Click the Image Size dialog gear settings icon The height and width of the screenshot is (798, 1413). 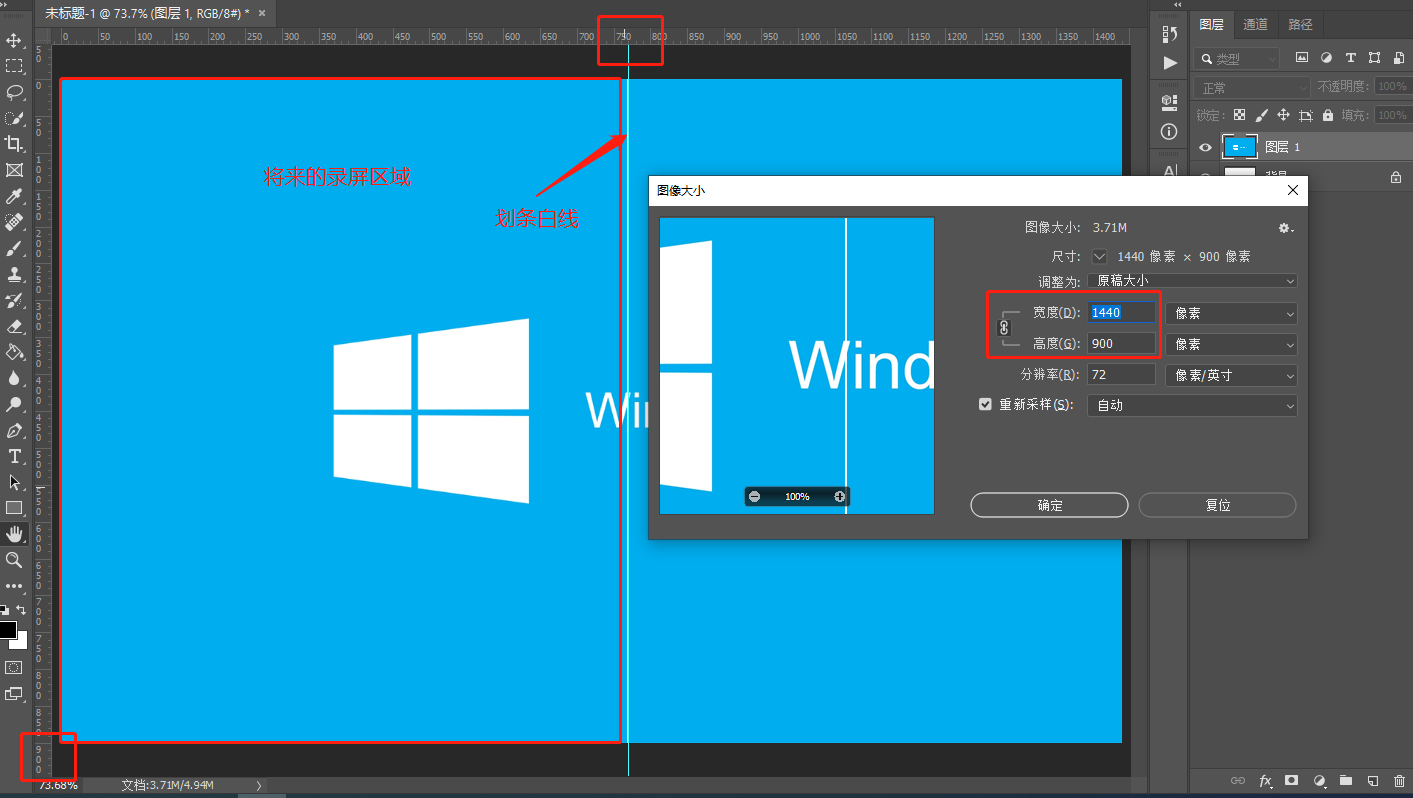pyautogui.click(x=1285, y=228)
